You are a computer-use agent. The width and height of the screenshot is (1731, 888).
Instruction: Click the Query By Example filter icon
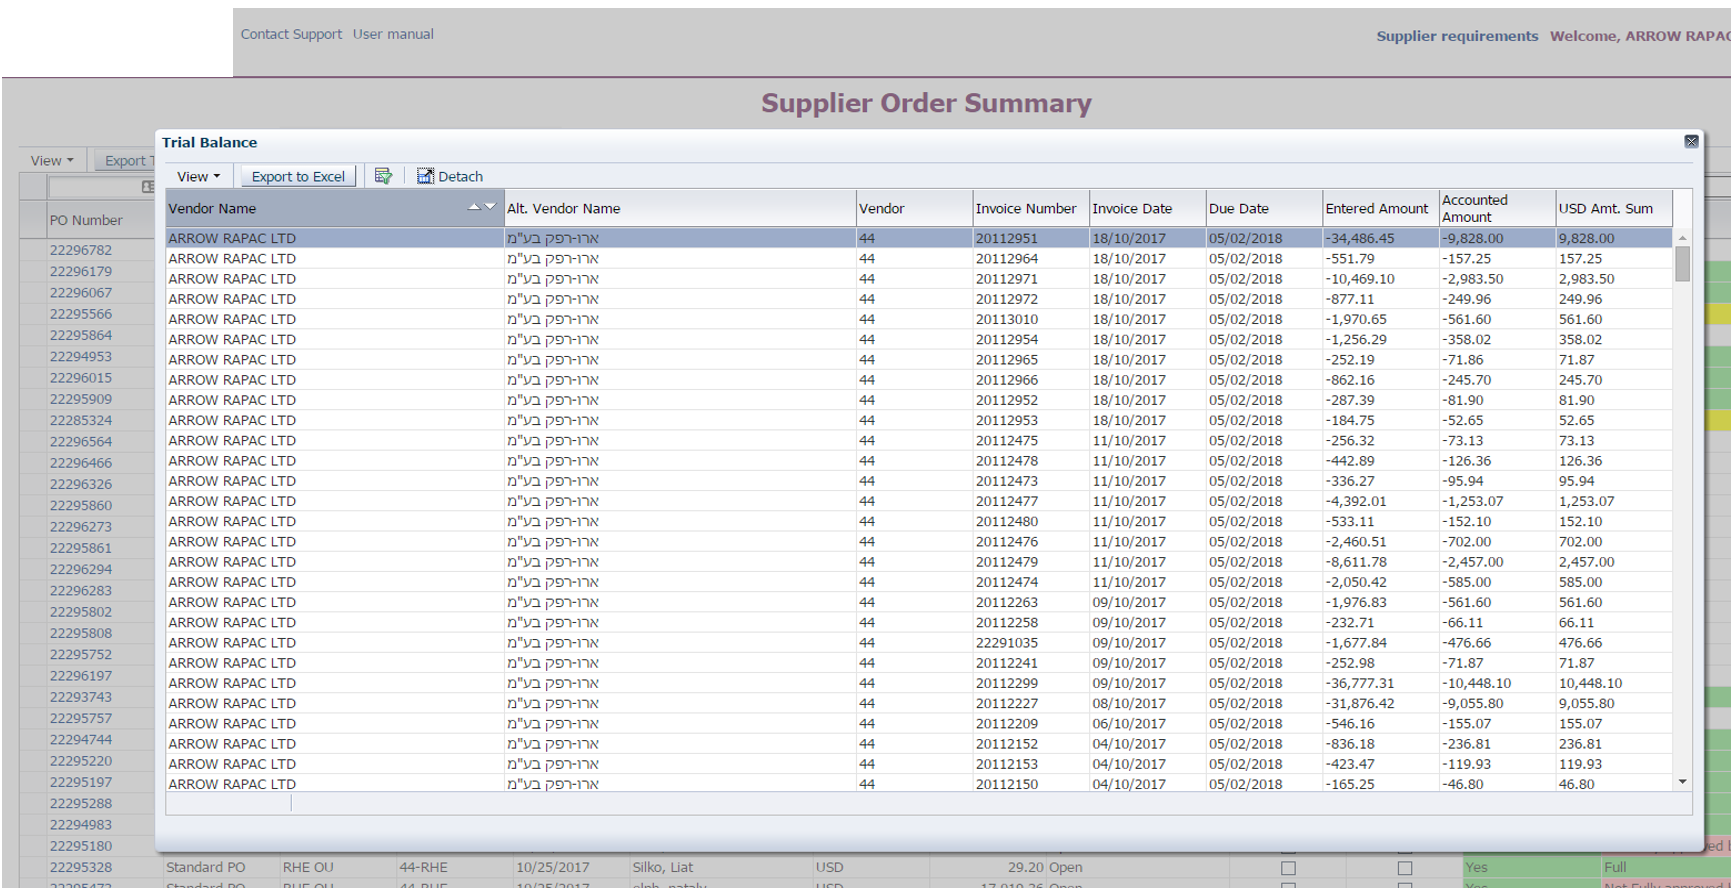pos(383,176)
